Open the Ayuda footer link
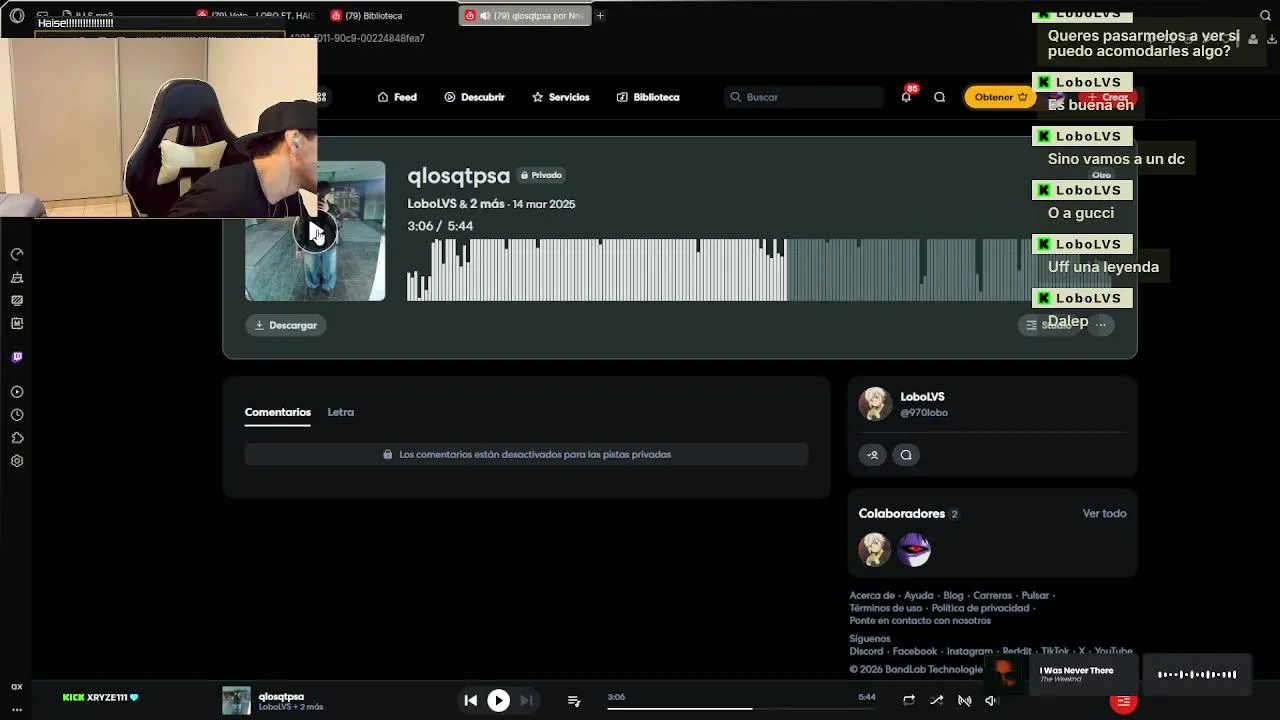 (x=918, y=595)
